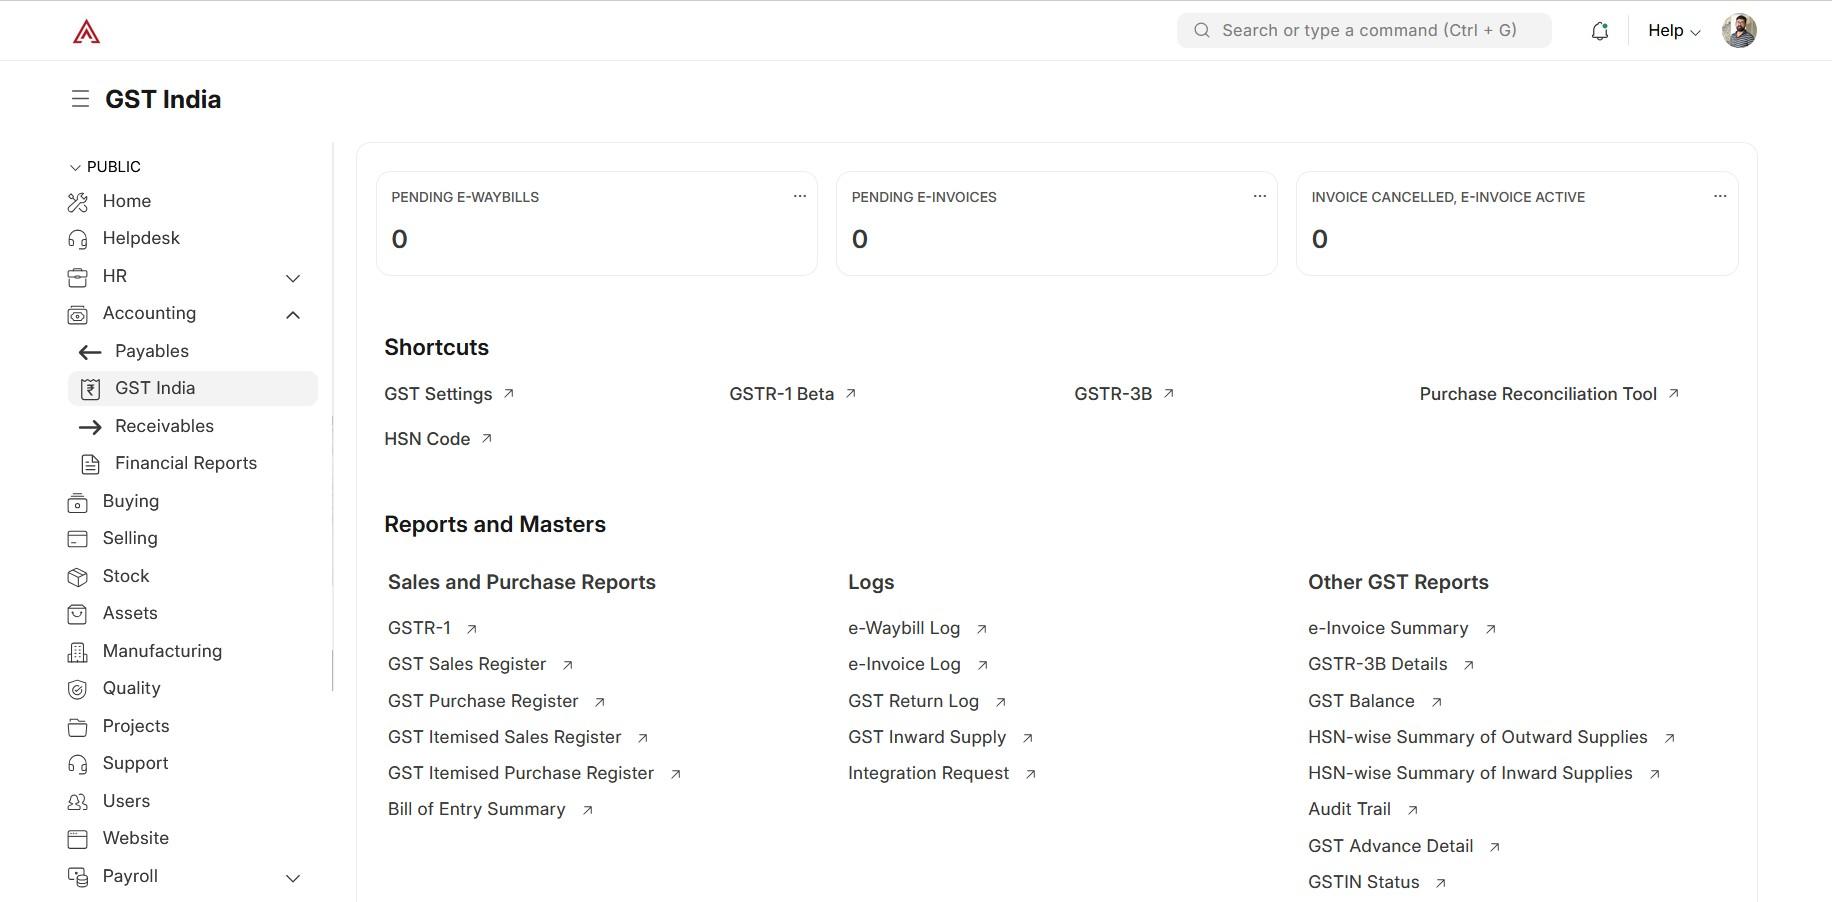Click the Buying sidebar icon
The width and height of the screenshot is (1832, 902).
[78, 502]
